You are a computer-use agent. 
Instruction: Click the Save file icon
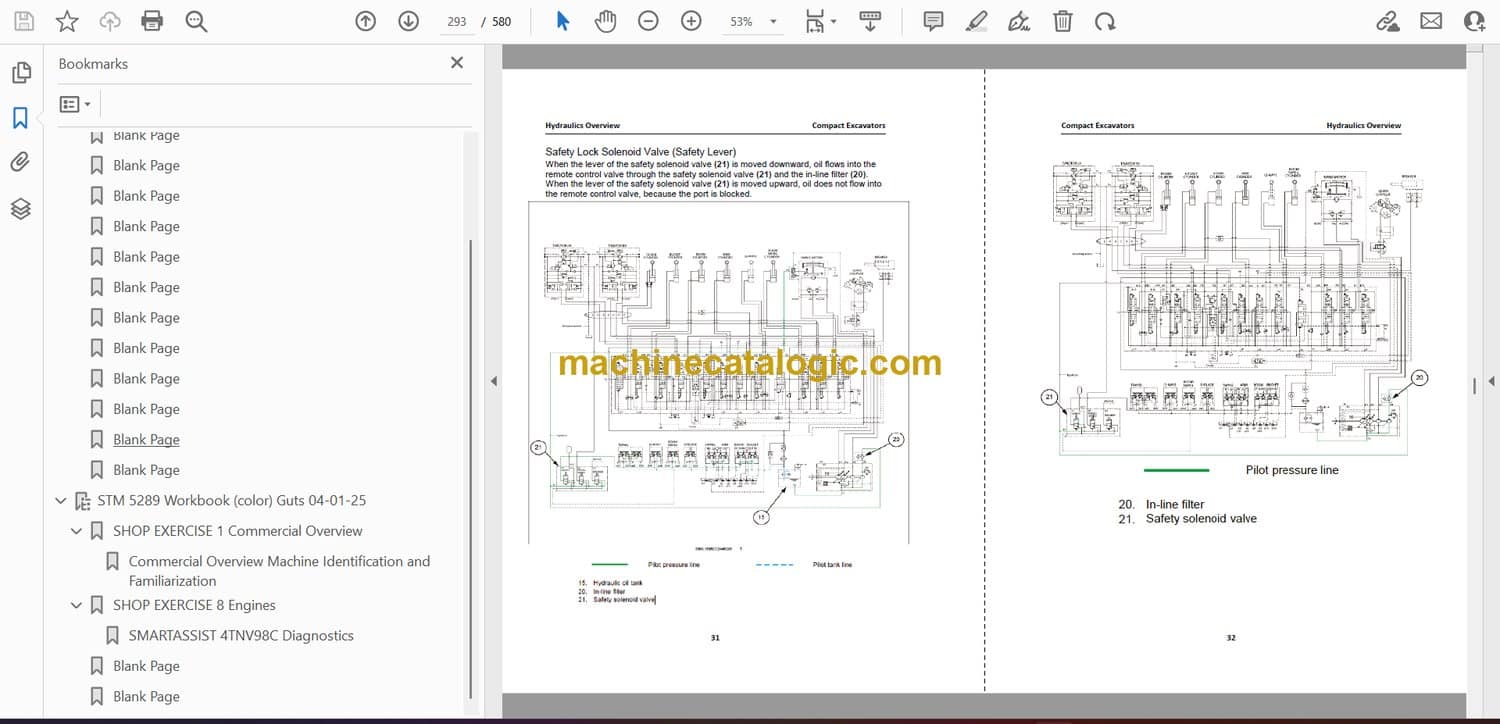(24, 21)
